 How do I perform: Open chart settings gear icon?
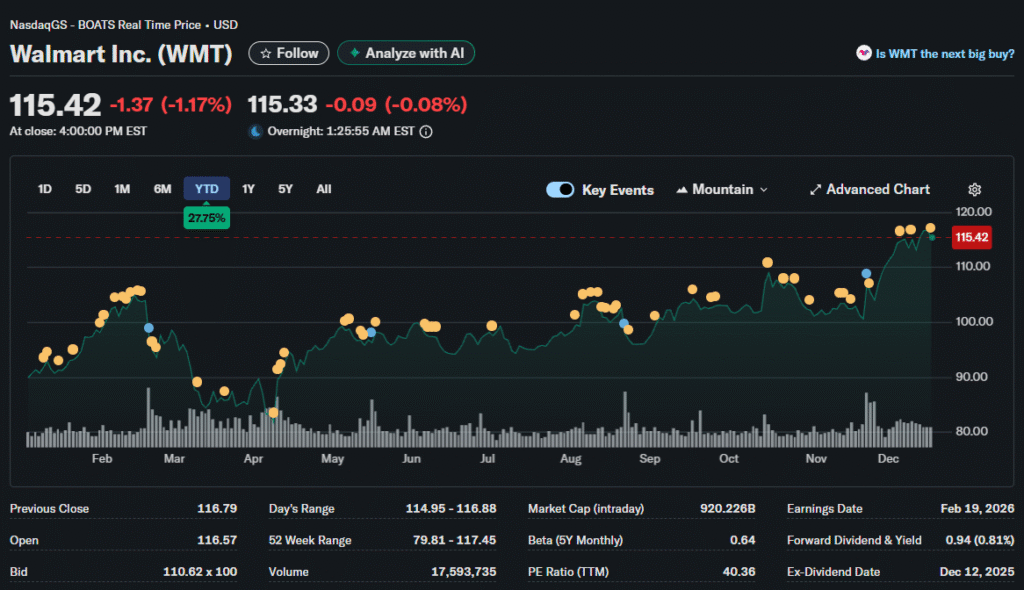coord(975,190)
